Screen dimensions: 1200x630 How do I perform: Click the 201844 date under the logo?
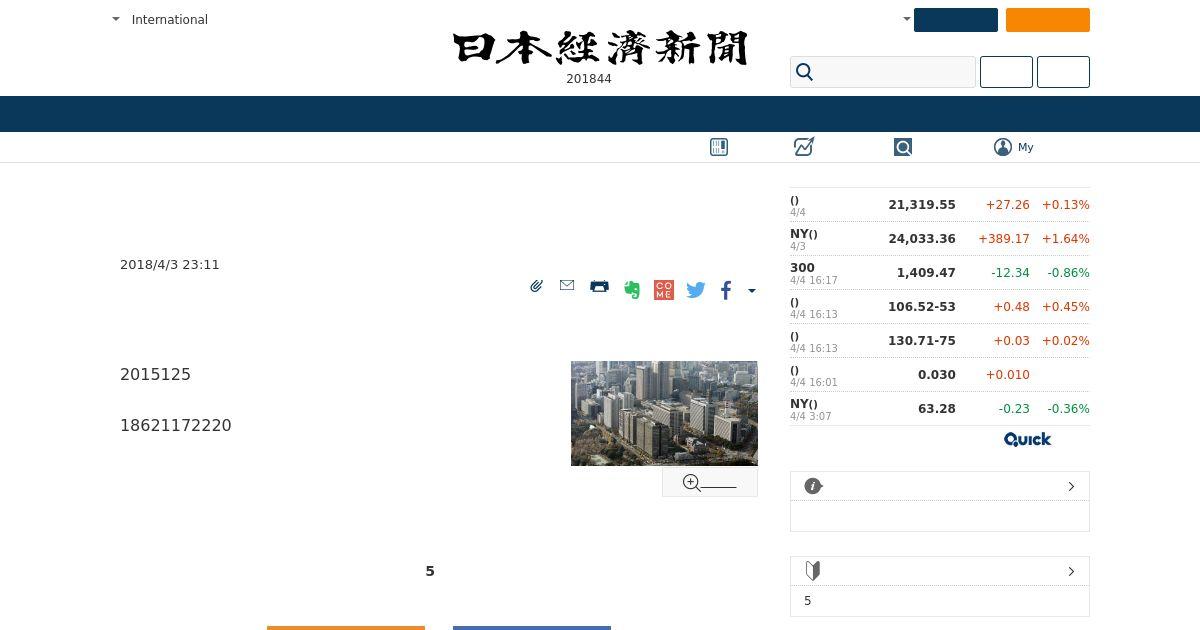click(589, 79)
